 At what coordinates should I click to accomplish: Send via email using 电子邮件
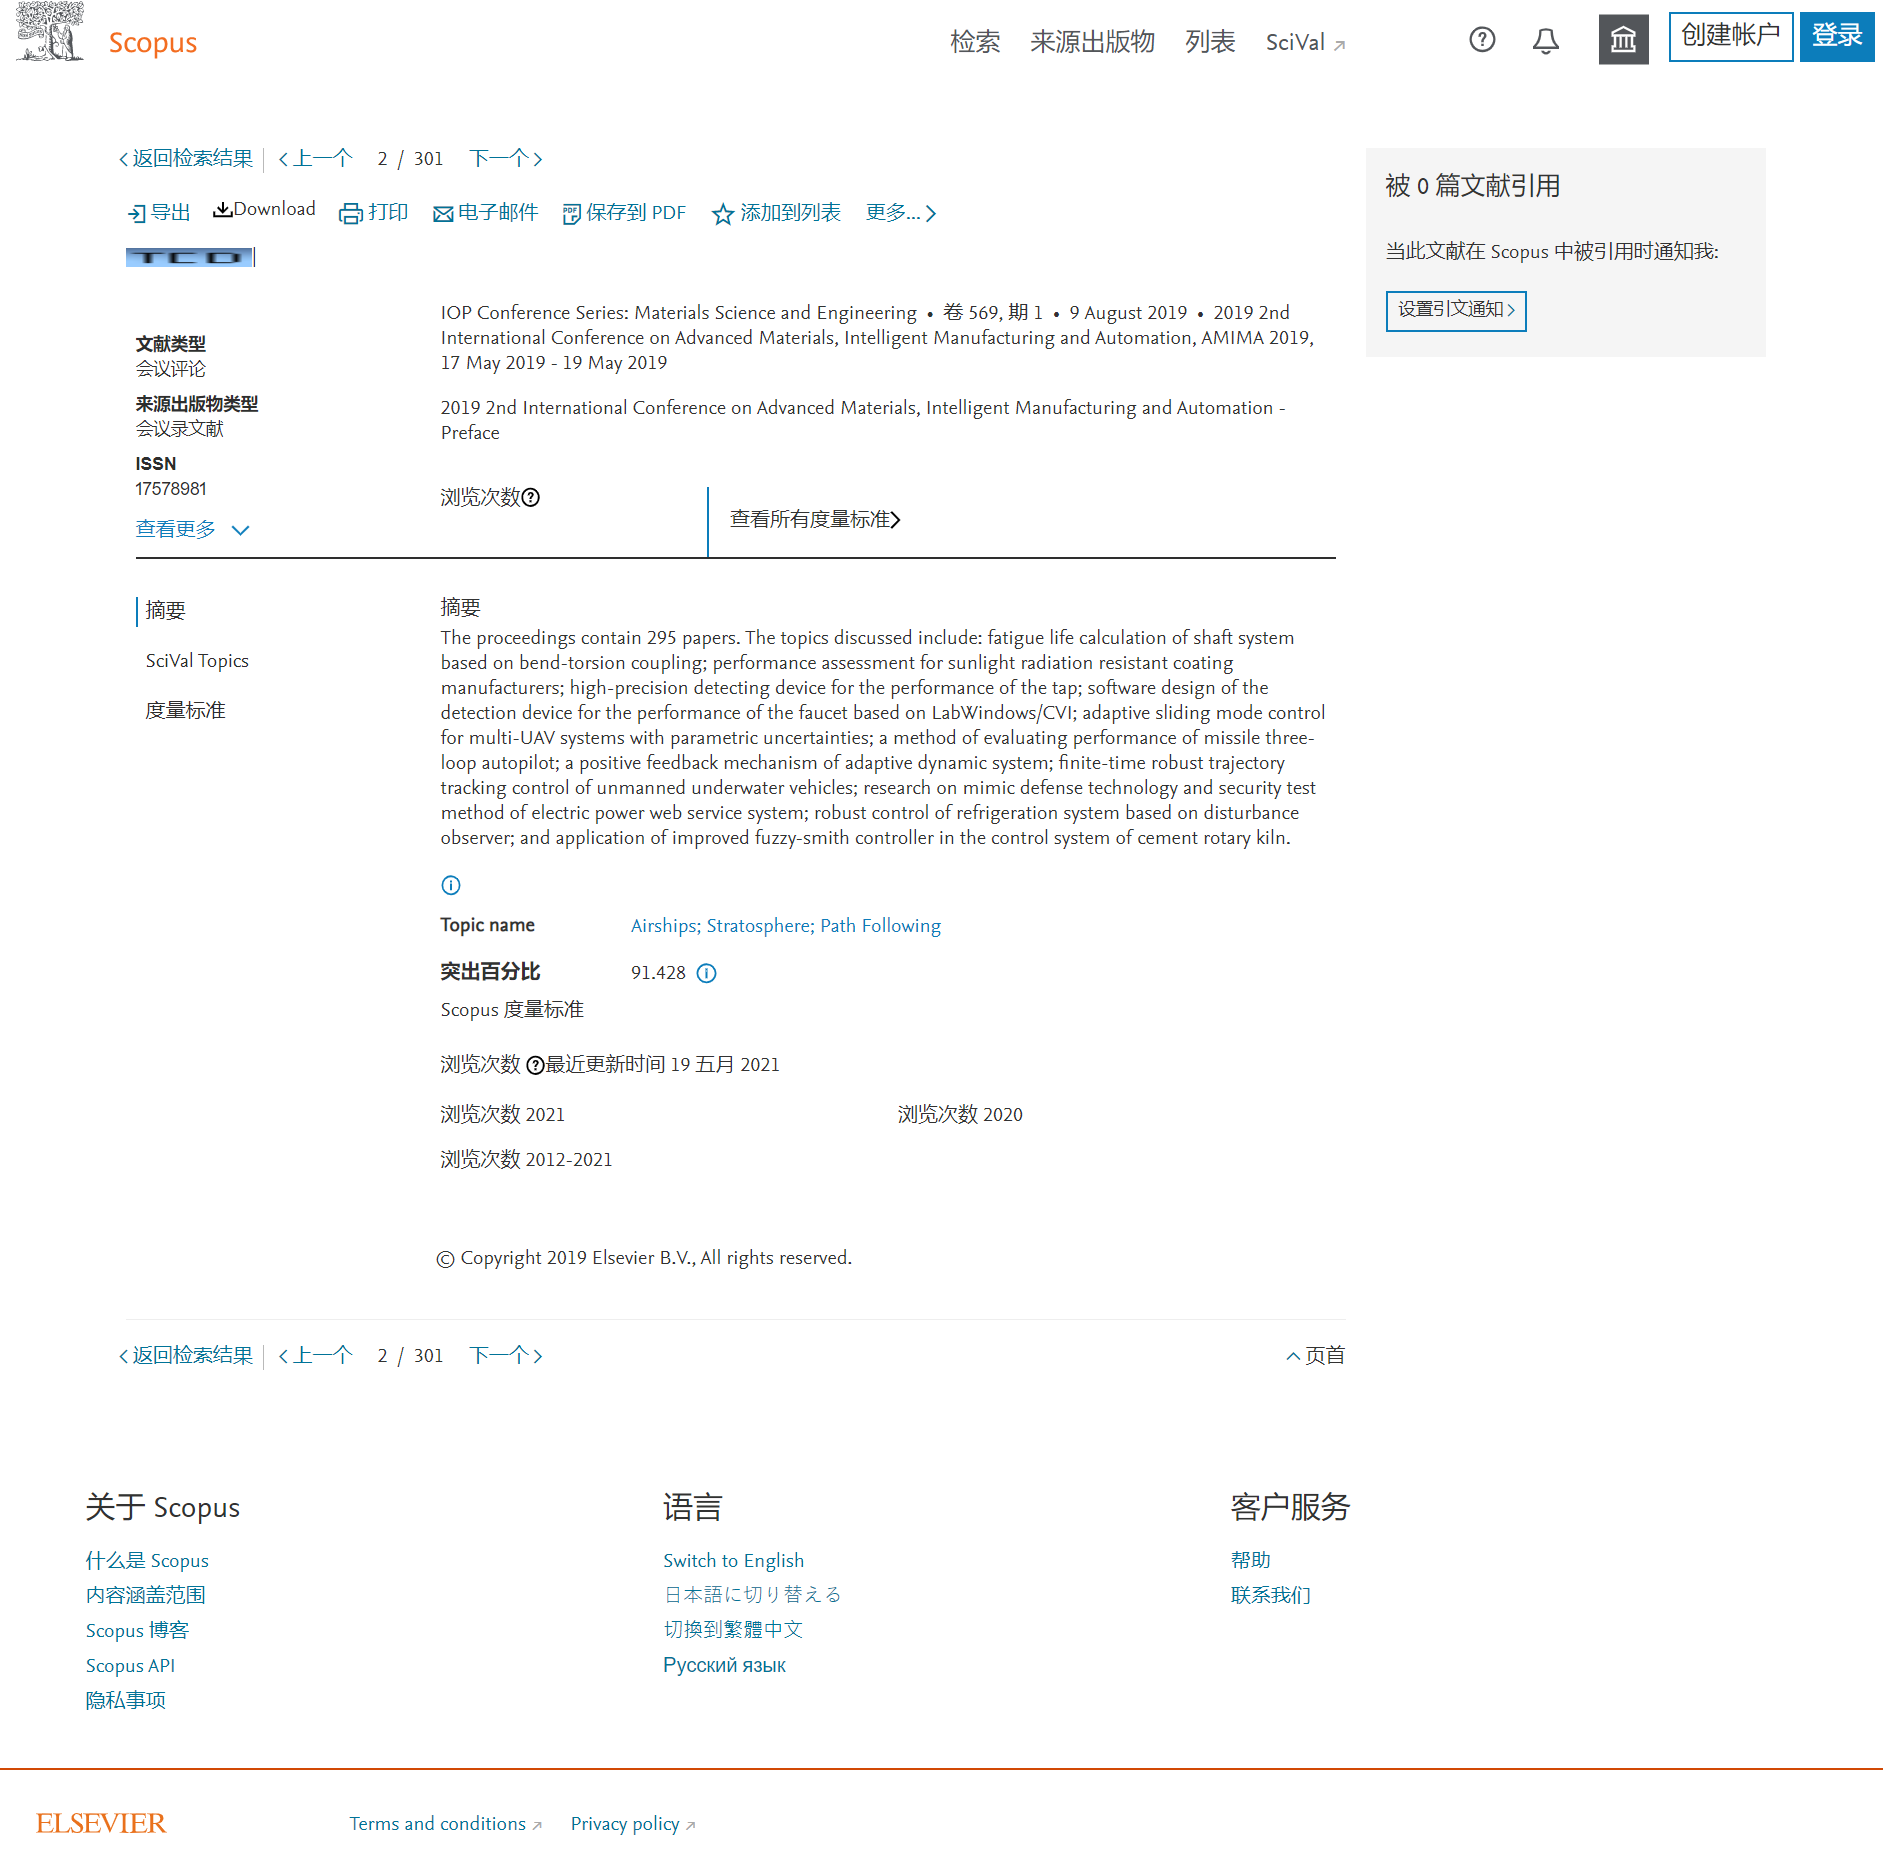pos(485,213)
